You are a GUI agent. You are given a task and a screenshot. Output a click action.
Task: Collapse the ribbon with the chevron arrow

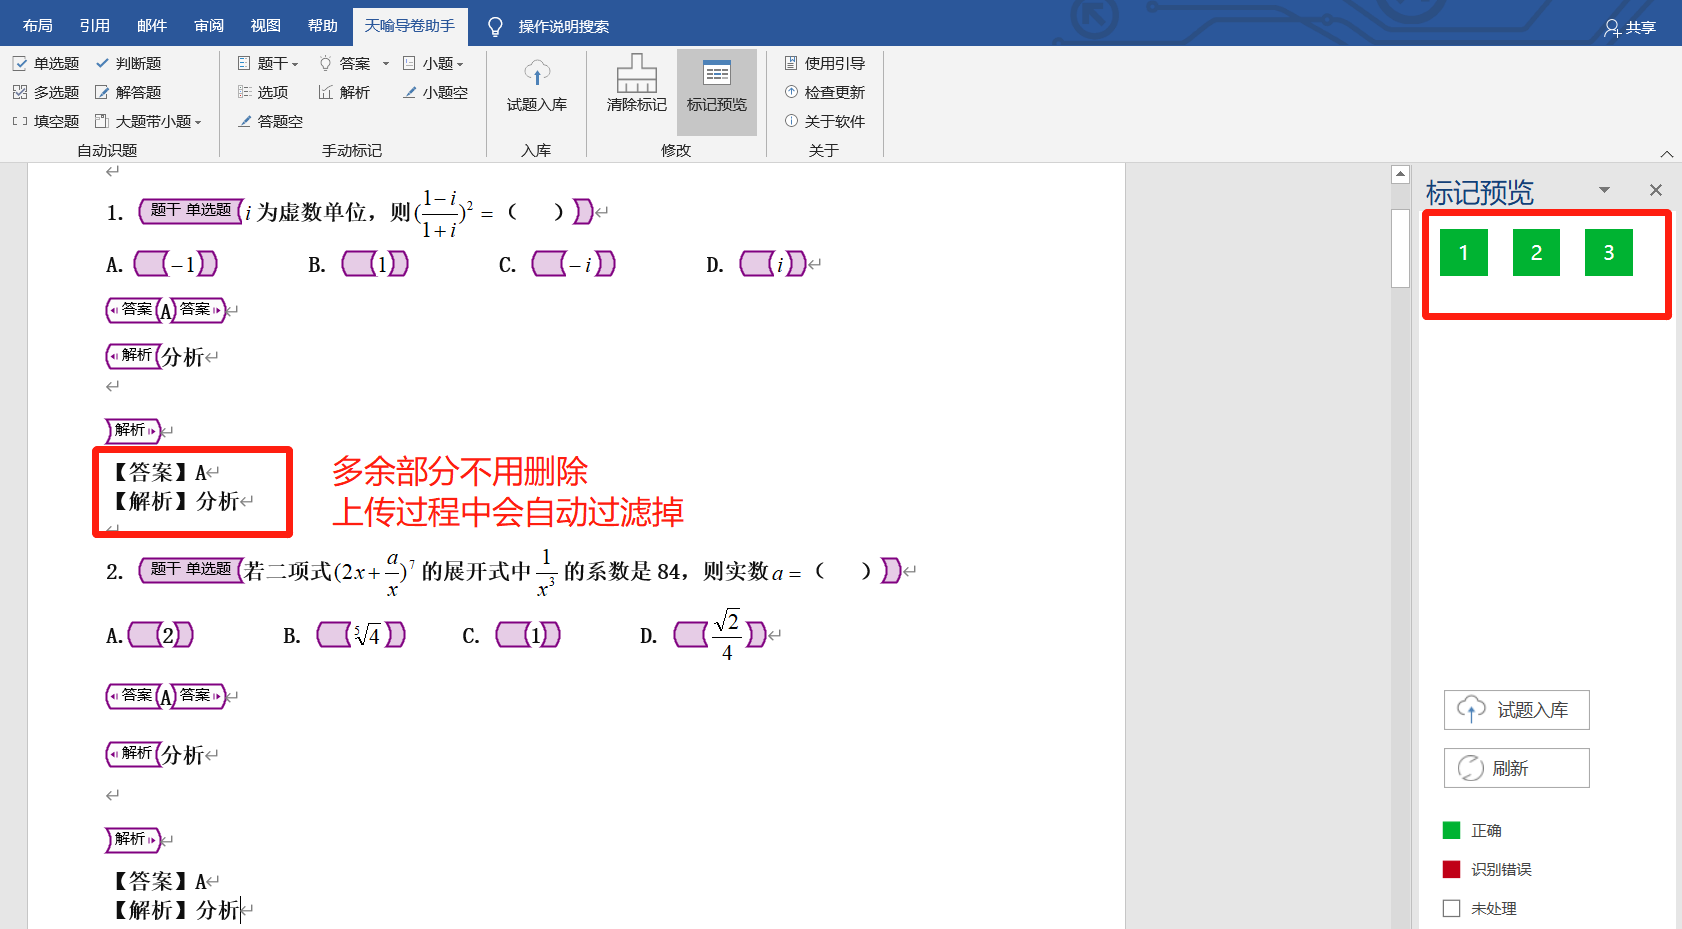[1666, 154]
